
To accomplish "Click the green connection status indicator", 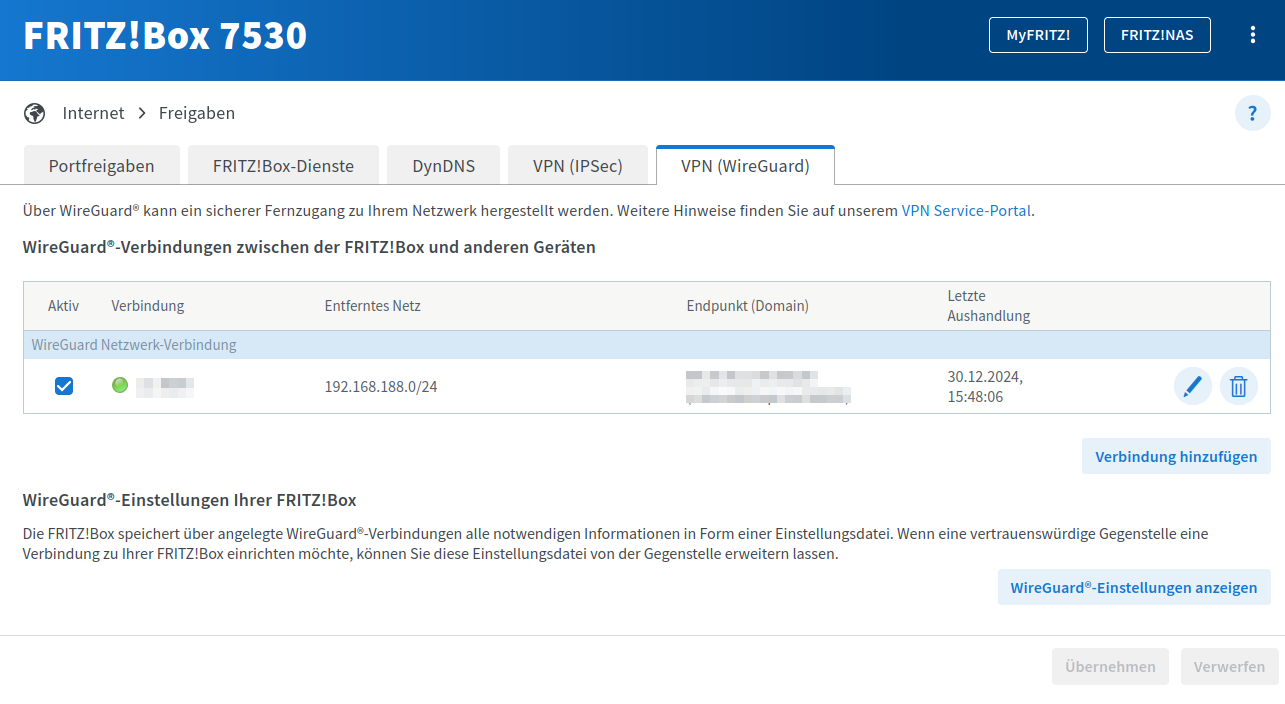I will coord(120,385).
